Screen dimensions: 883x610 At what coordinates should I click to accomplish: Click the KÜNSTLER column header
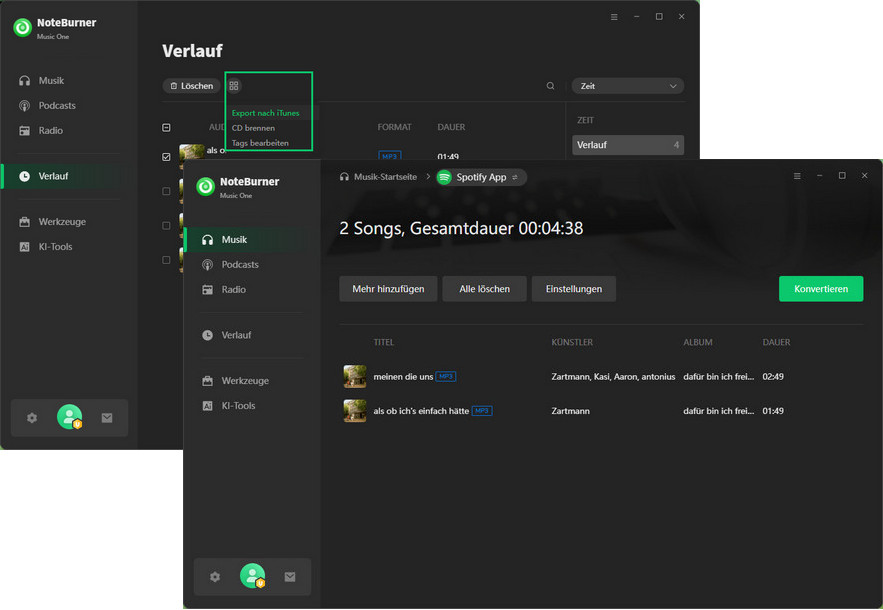[572, 342]
